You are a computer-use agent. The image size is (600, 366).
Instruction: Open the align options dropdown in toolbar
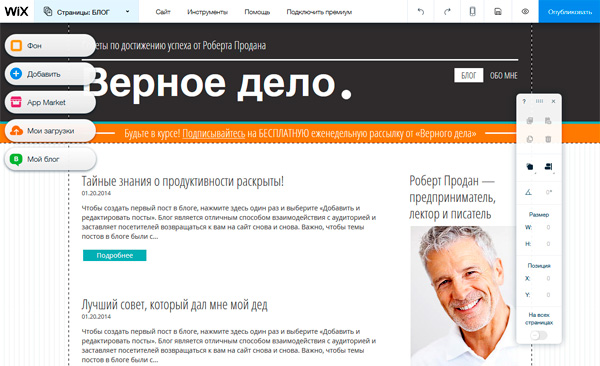[548, 167]
